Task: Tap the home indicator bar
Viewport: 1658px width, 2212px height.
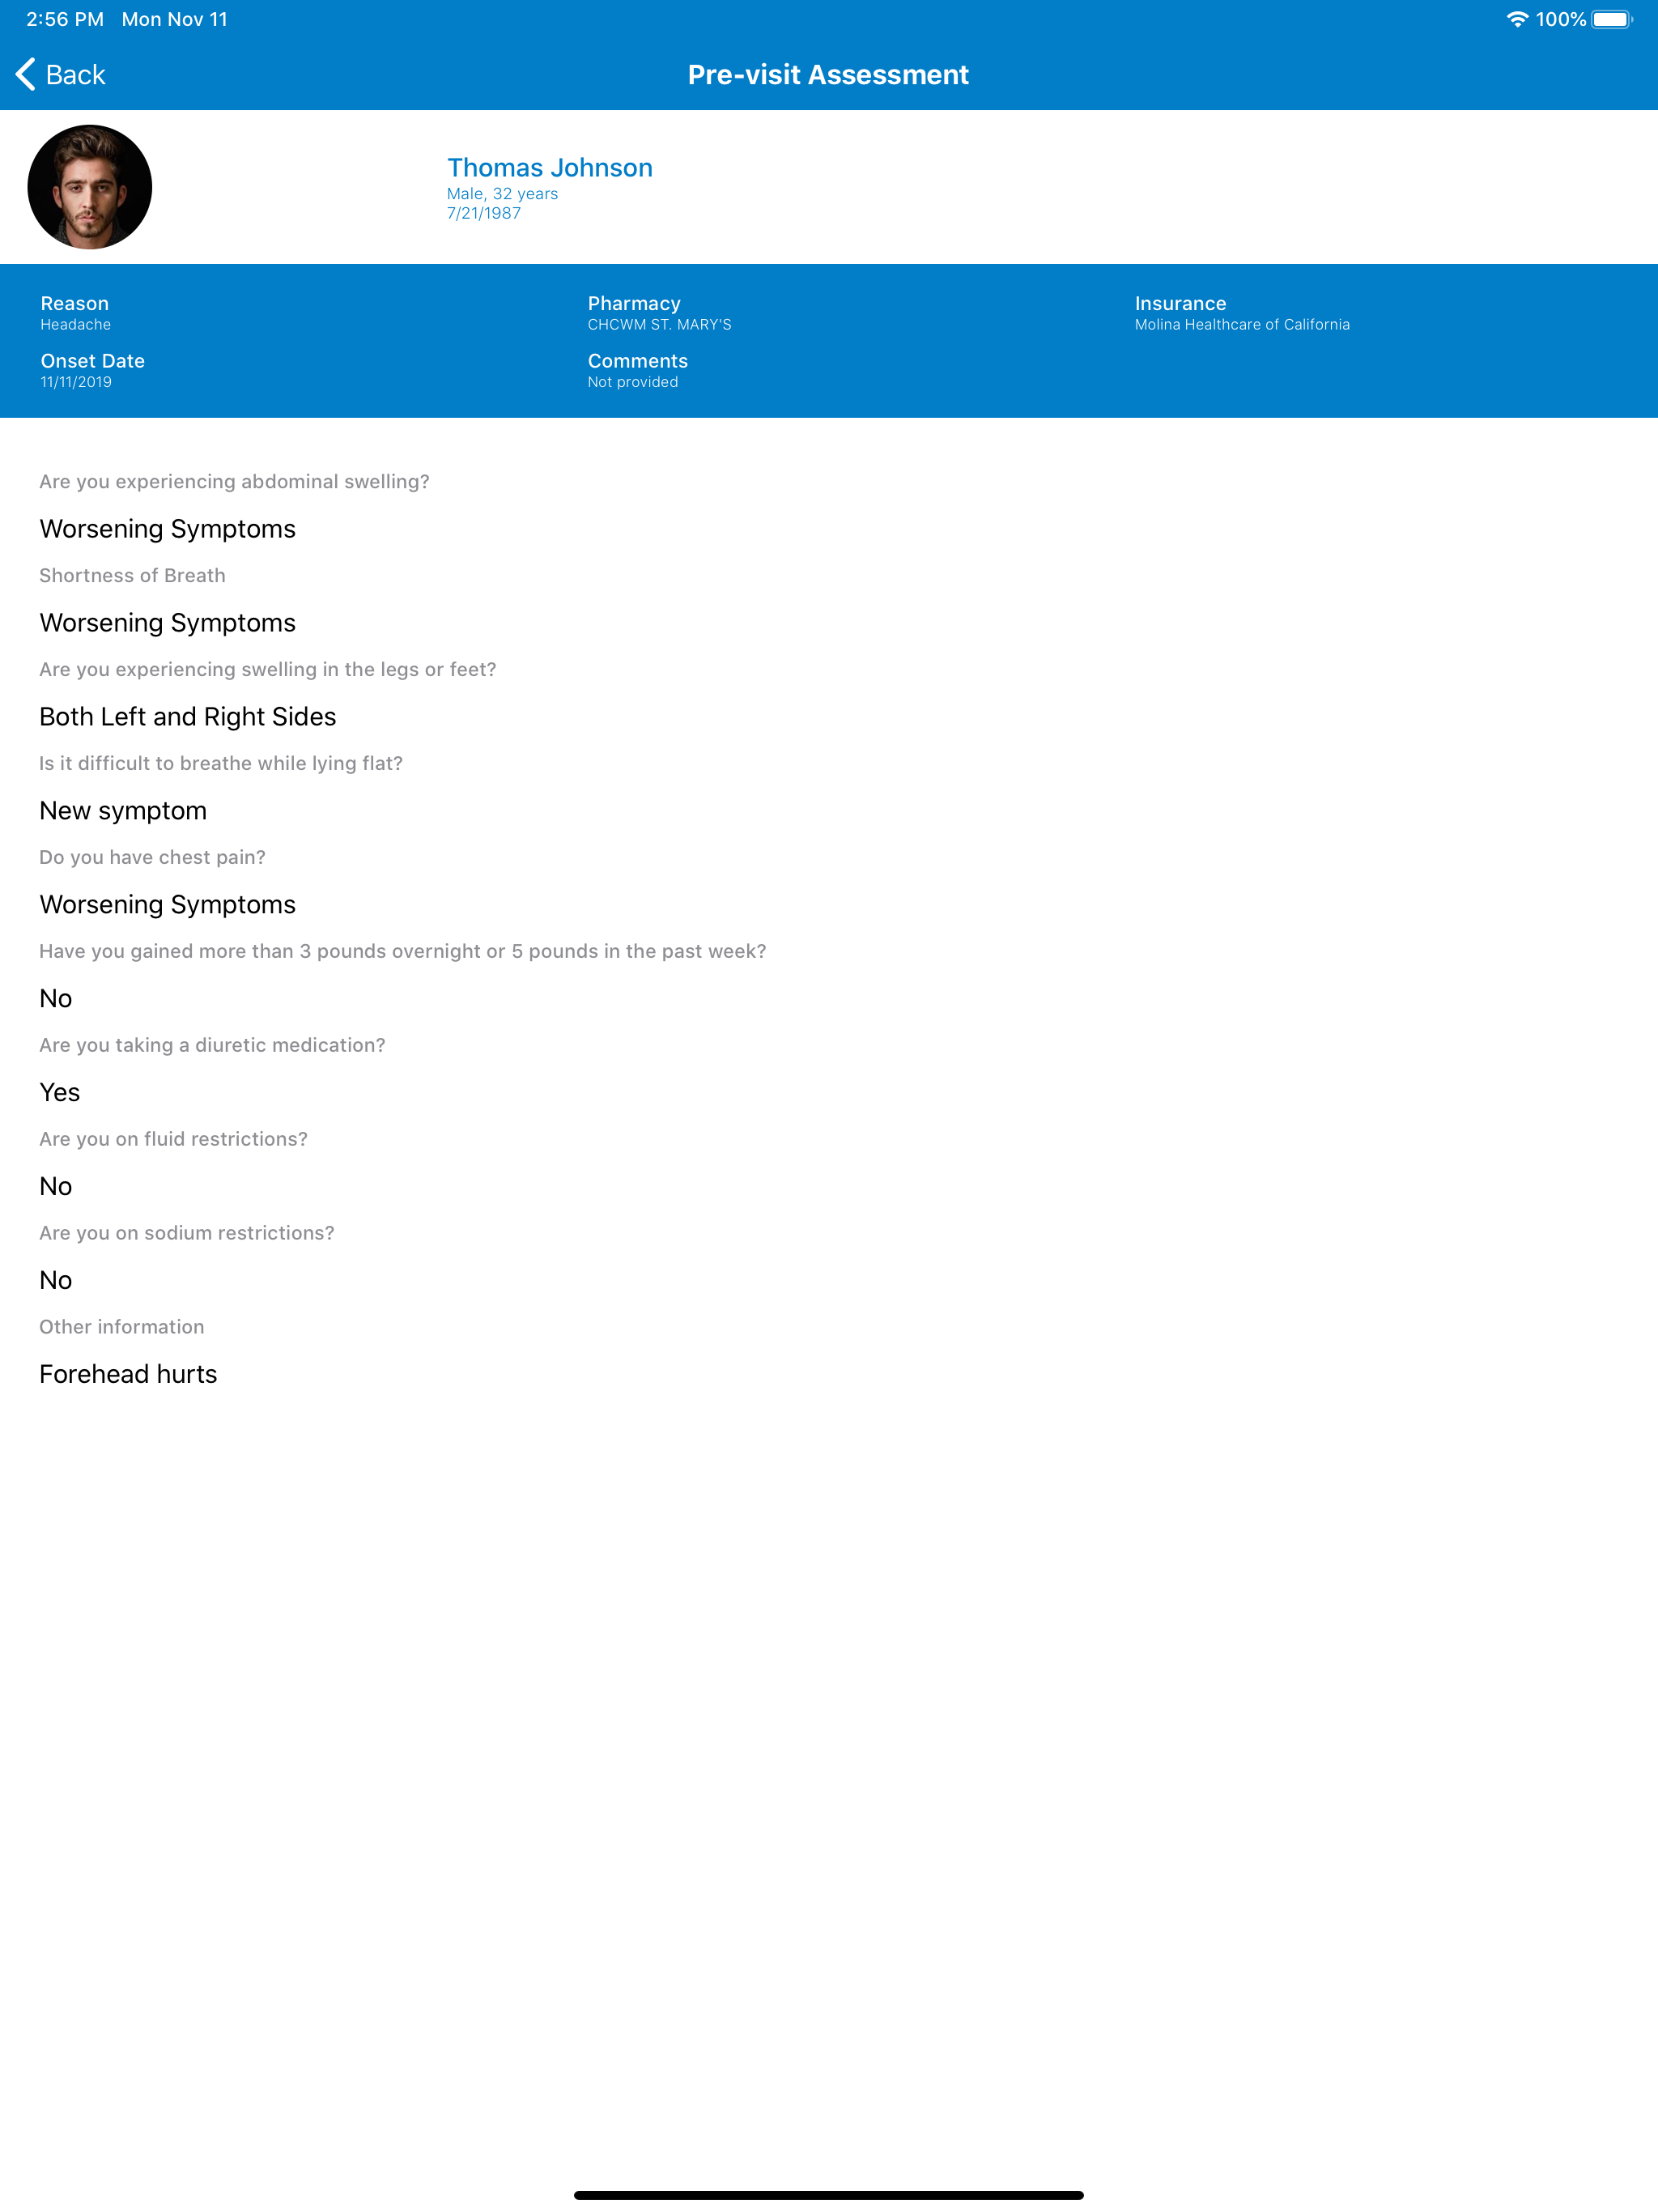Action: click(829, 2195)
